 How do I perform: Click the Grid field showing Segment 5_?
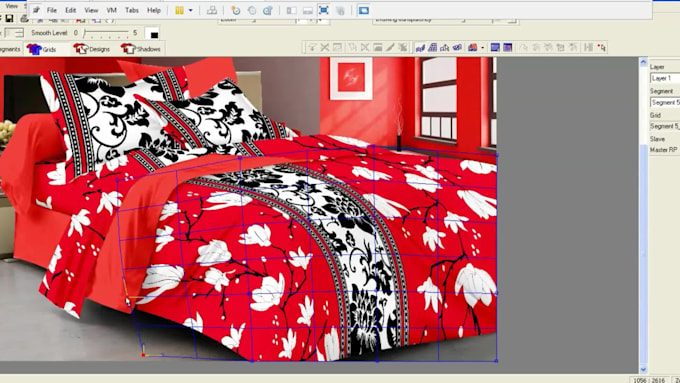click(665, 126)
